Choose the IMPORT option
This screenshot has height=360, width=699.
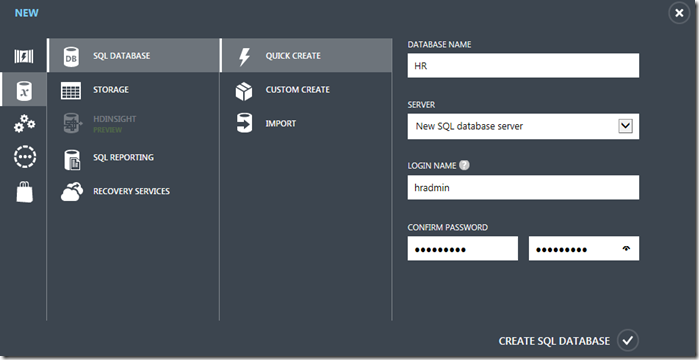coord(306,124)
